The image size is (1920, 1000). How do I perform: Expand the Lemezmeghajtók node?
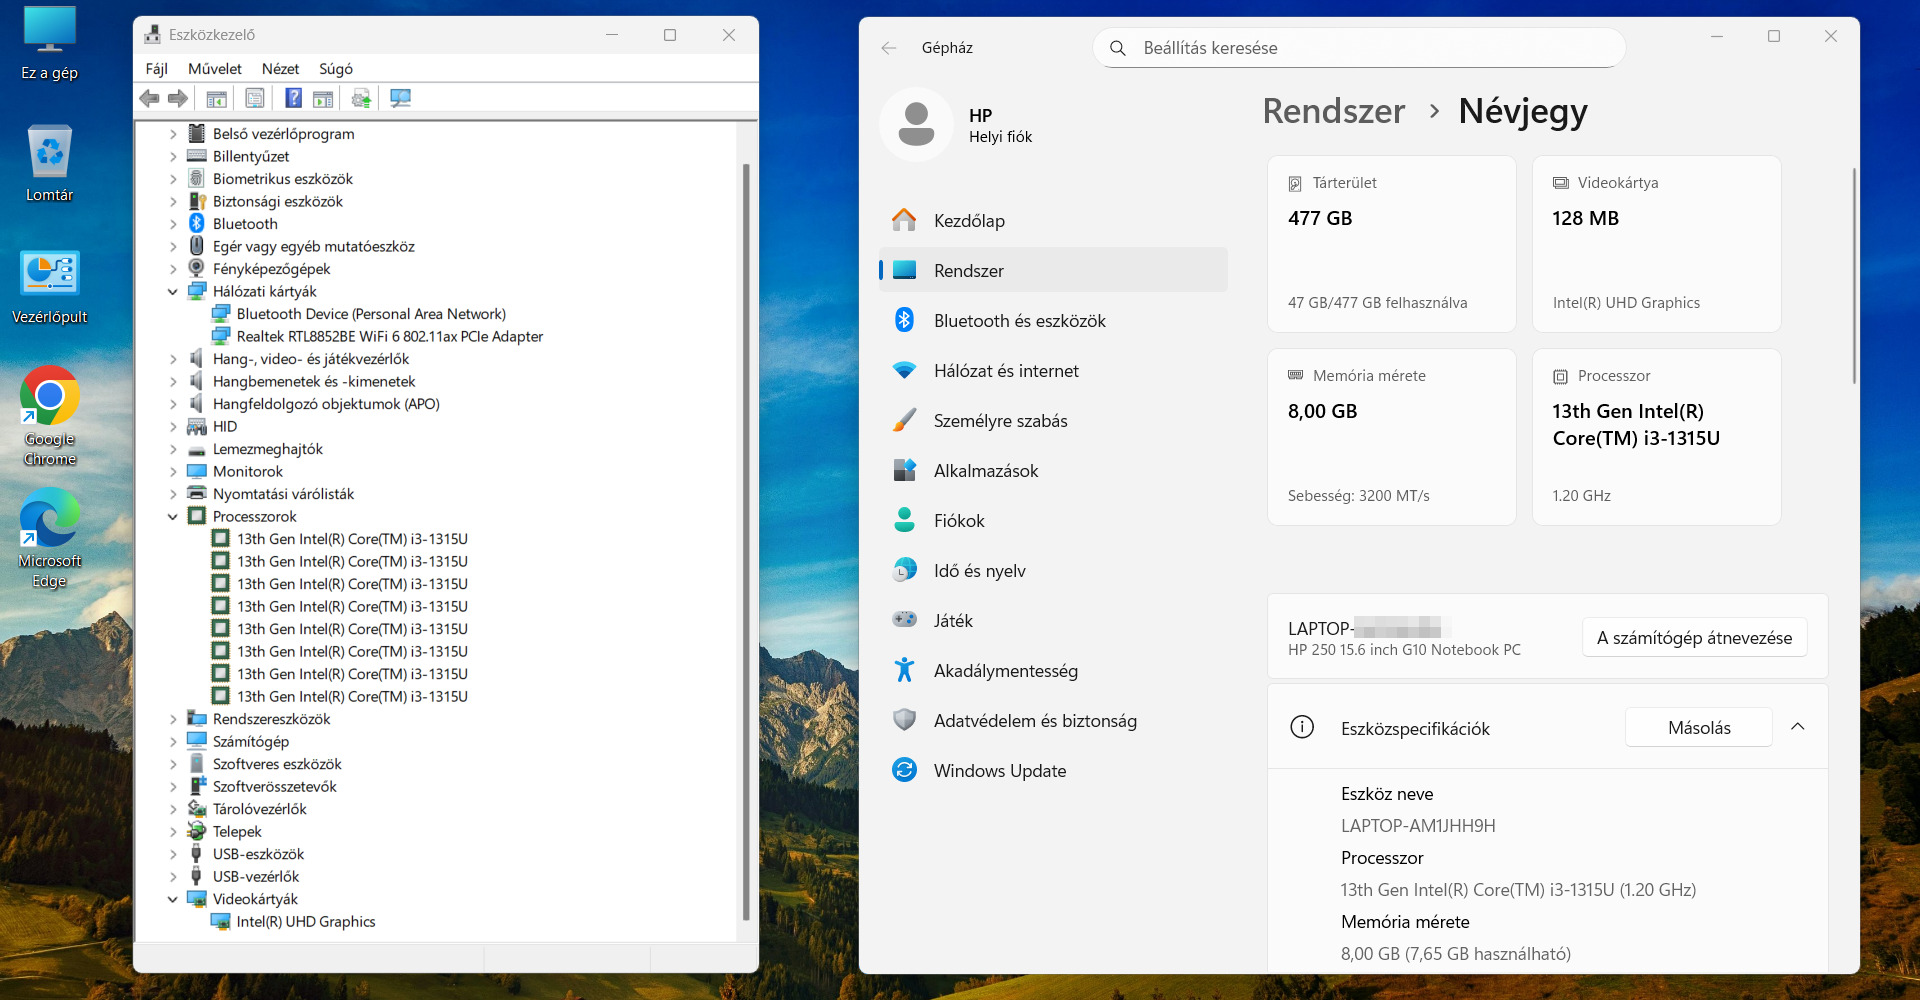[173, 449]
